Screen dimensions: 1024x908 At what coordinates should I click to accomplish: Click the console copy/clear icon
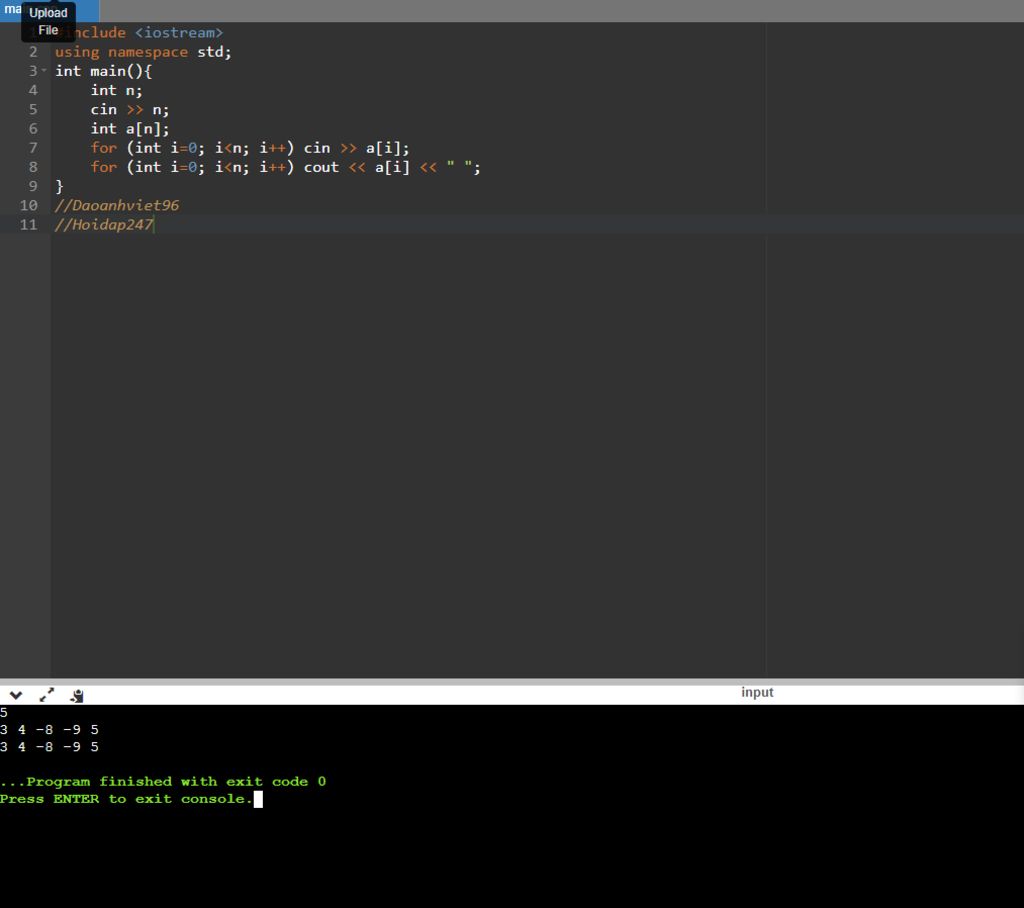point(77,696)
